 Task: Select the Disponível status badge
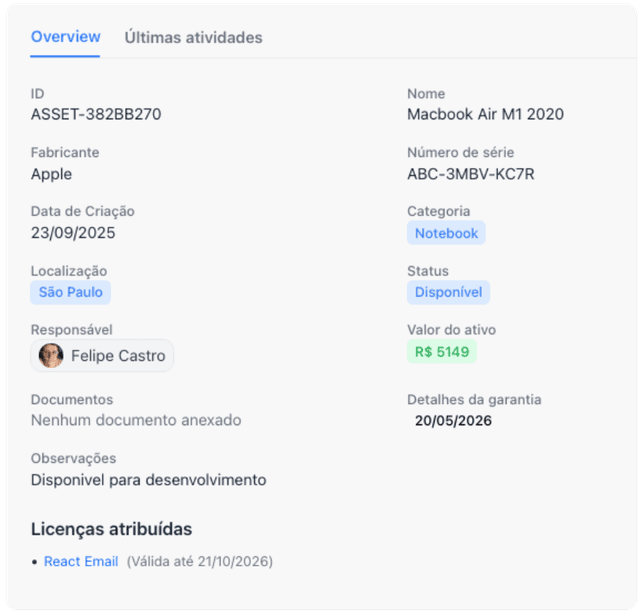[448, 292]
